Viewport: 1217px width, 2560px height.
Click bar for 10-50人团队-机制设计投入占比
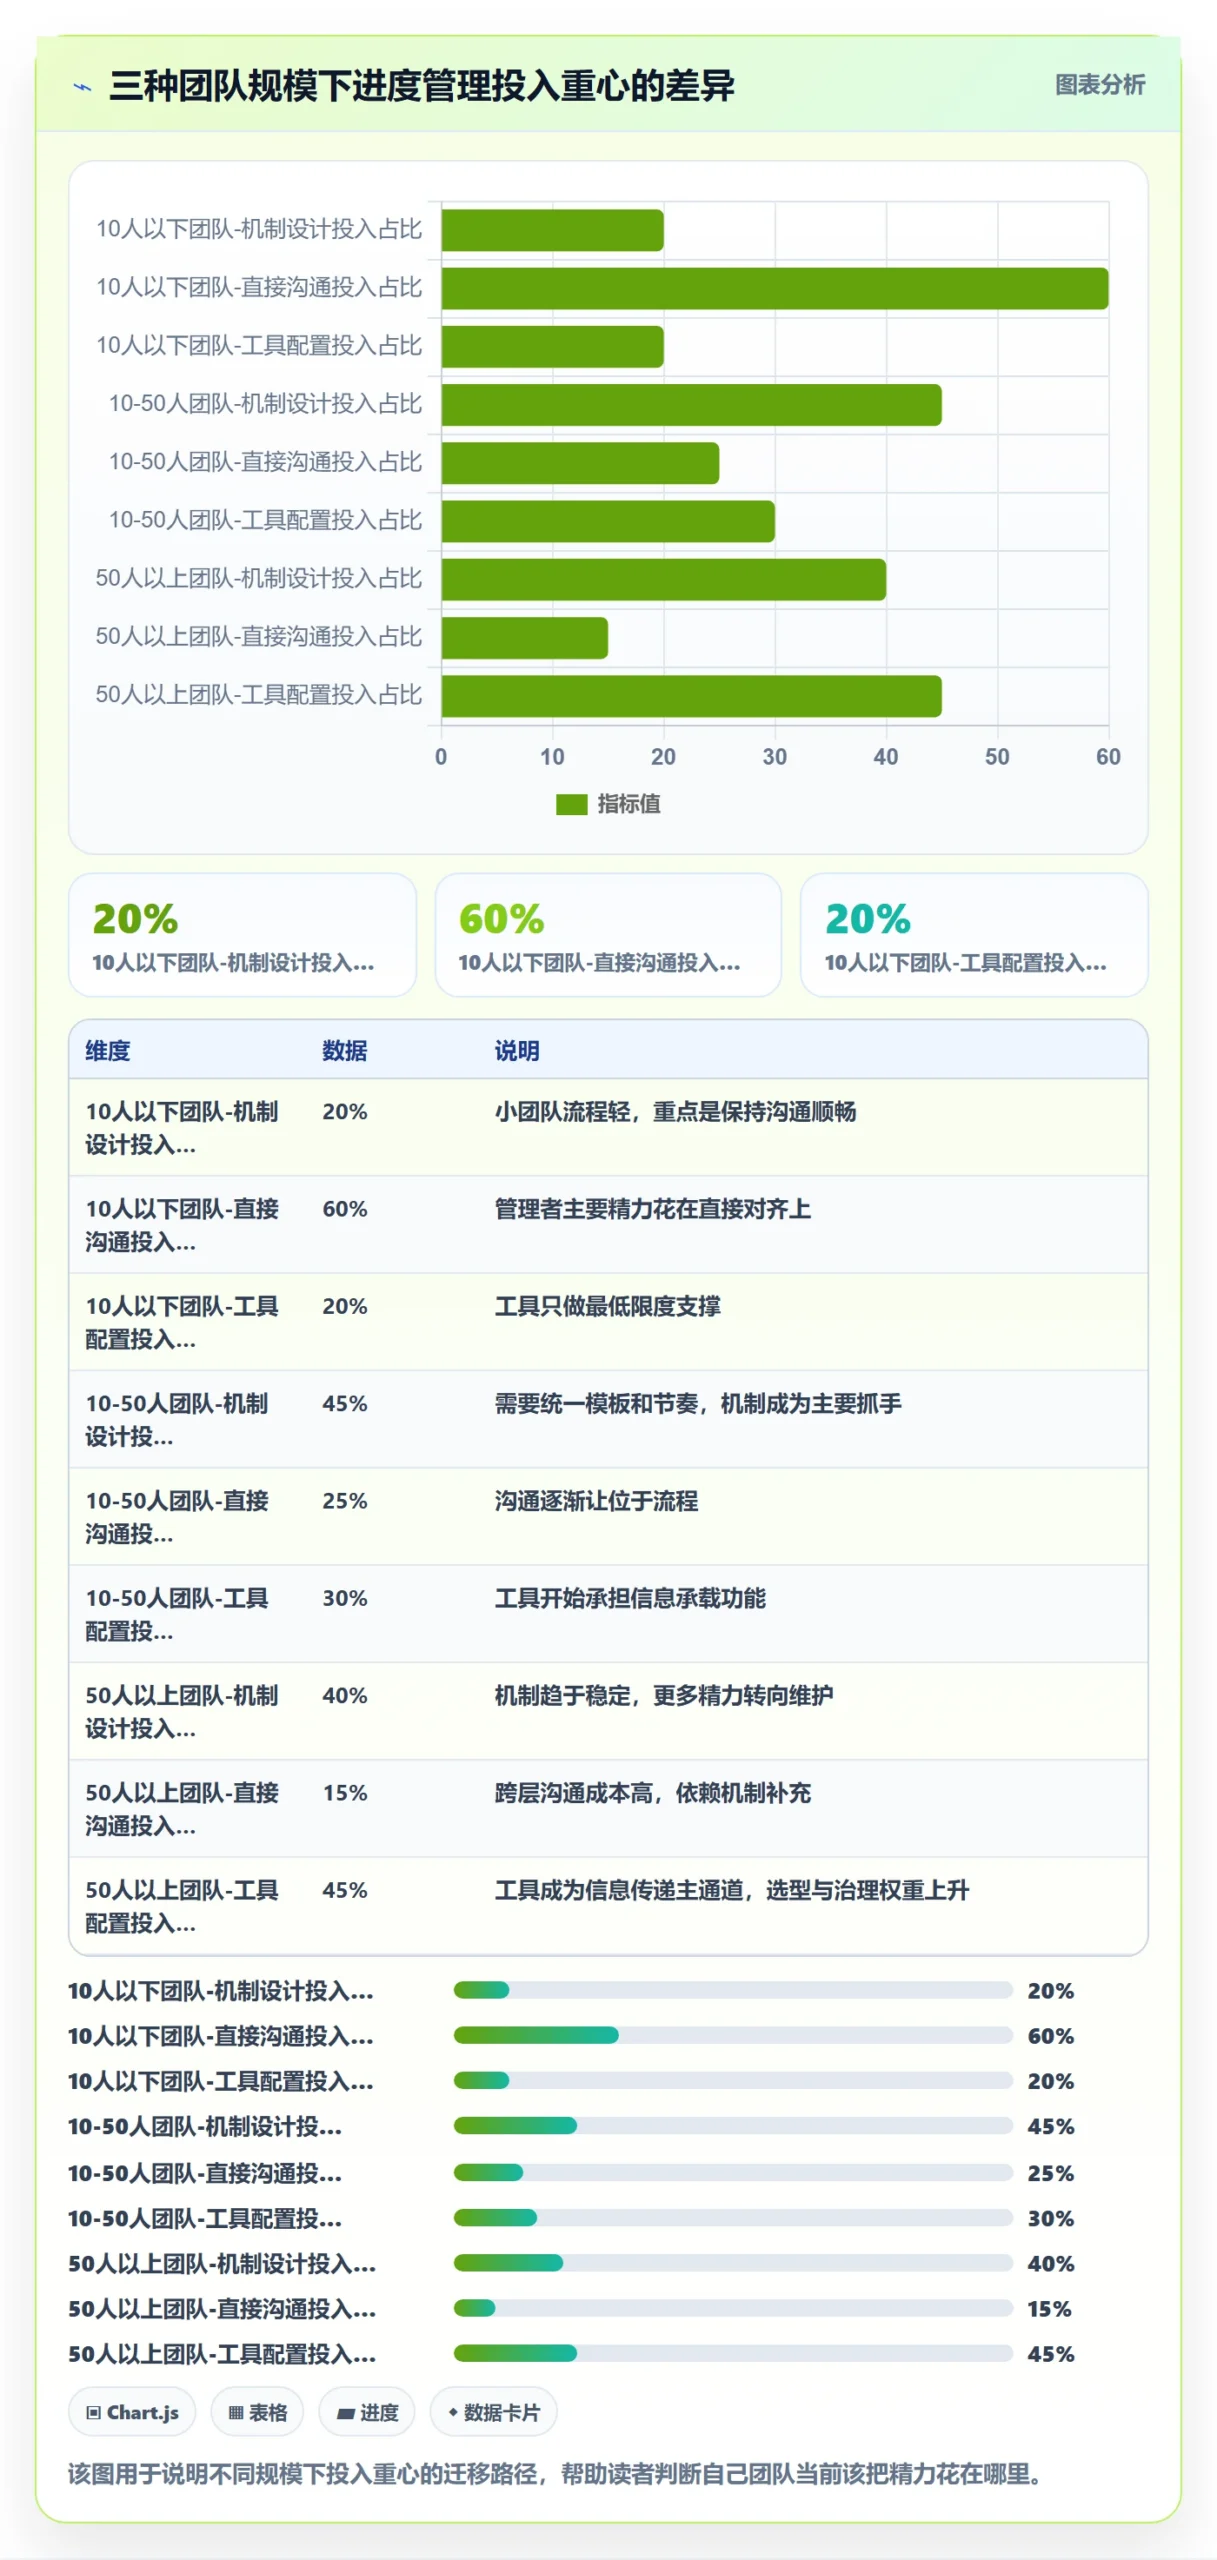(691, 405)
